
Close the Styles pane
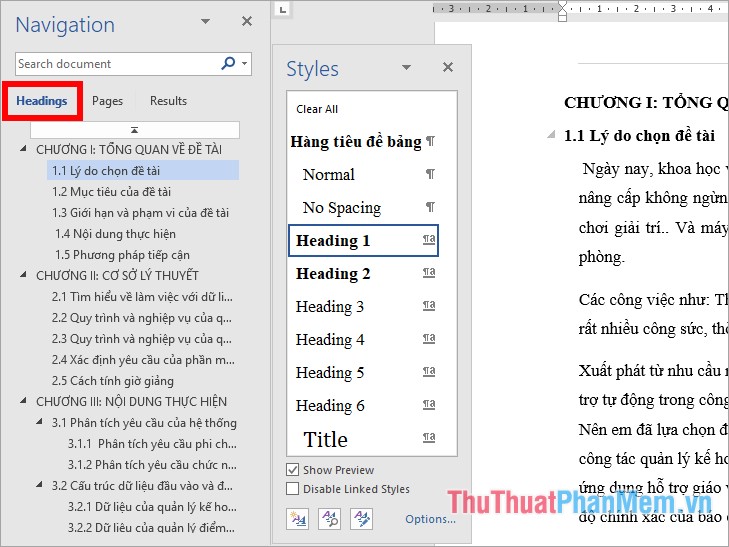[448, 67]
